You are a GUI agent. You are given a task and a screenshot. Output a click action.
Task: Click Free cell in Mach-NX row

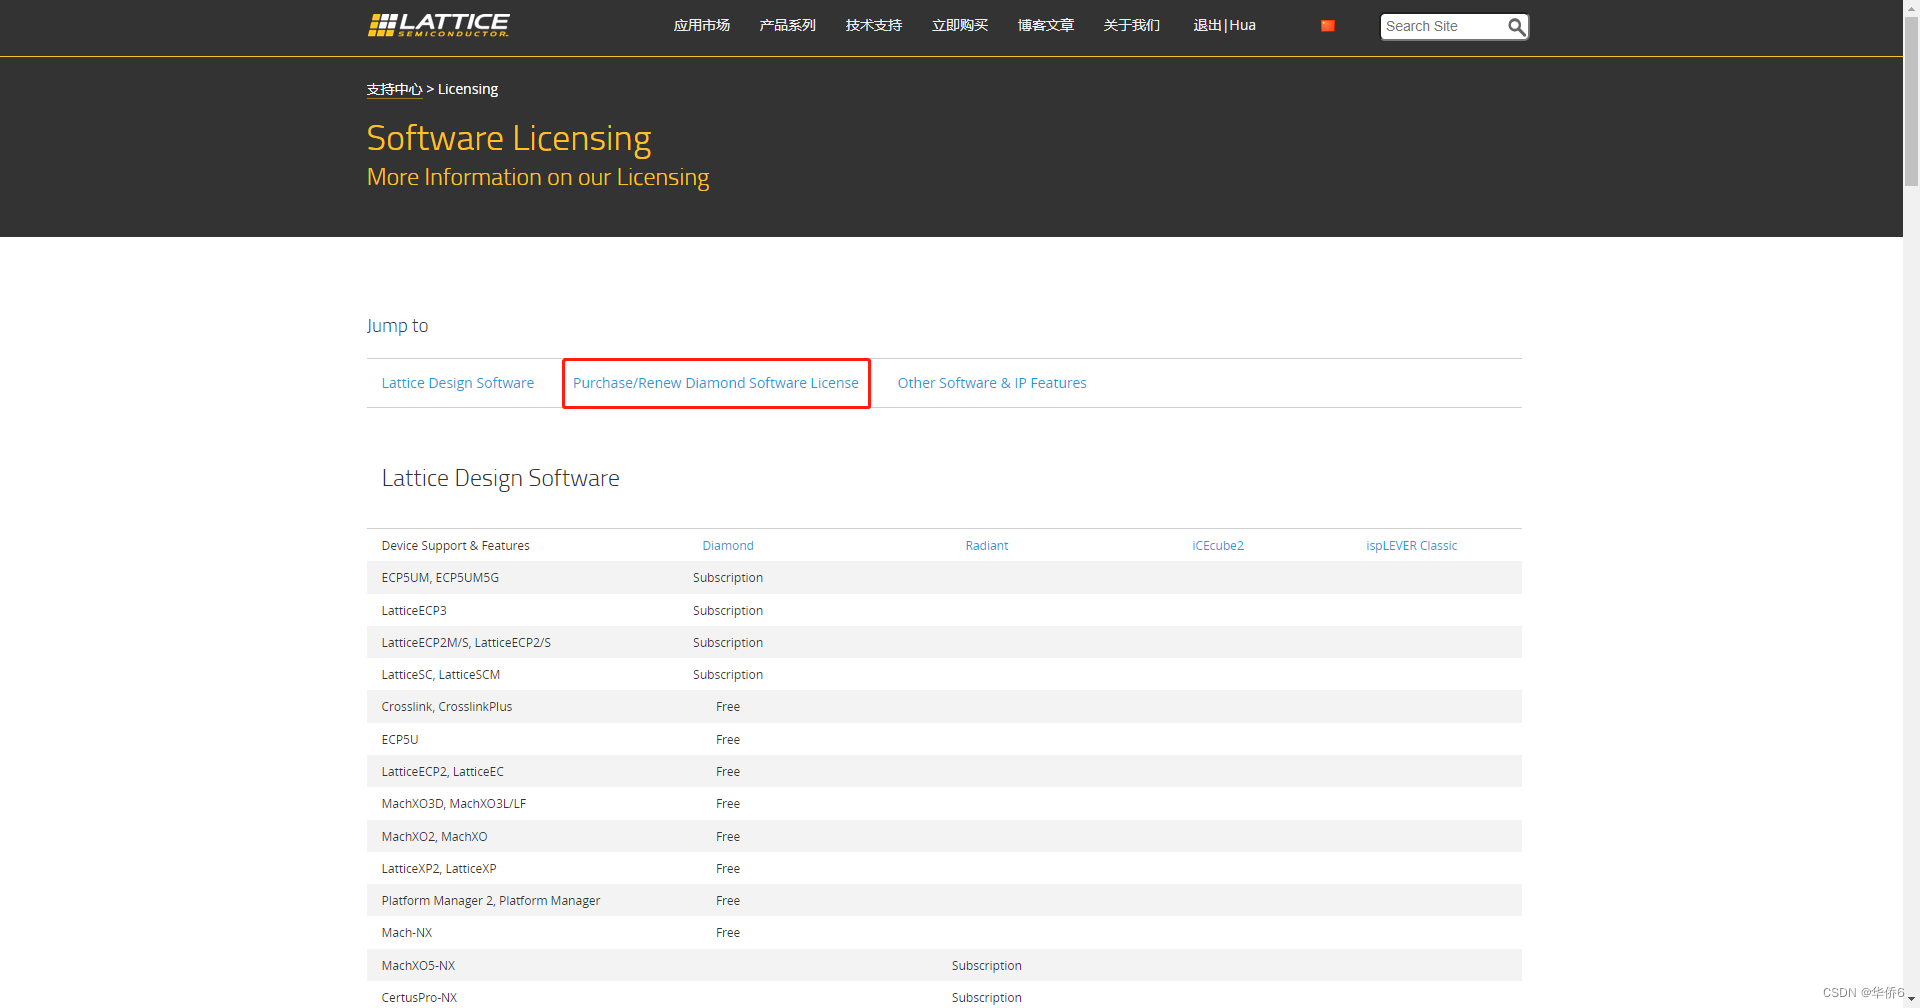click(x=728, y=933)
